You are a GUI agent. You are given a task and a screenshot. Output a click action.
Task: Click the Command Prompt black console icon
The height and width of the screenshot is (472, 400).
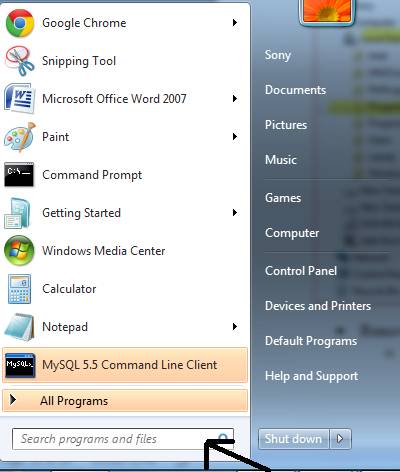pos(19,174)
